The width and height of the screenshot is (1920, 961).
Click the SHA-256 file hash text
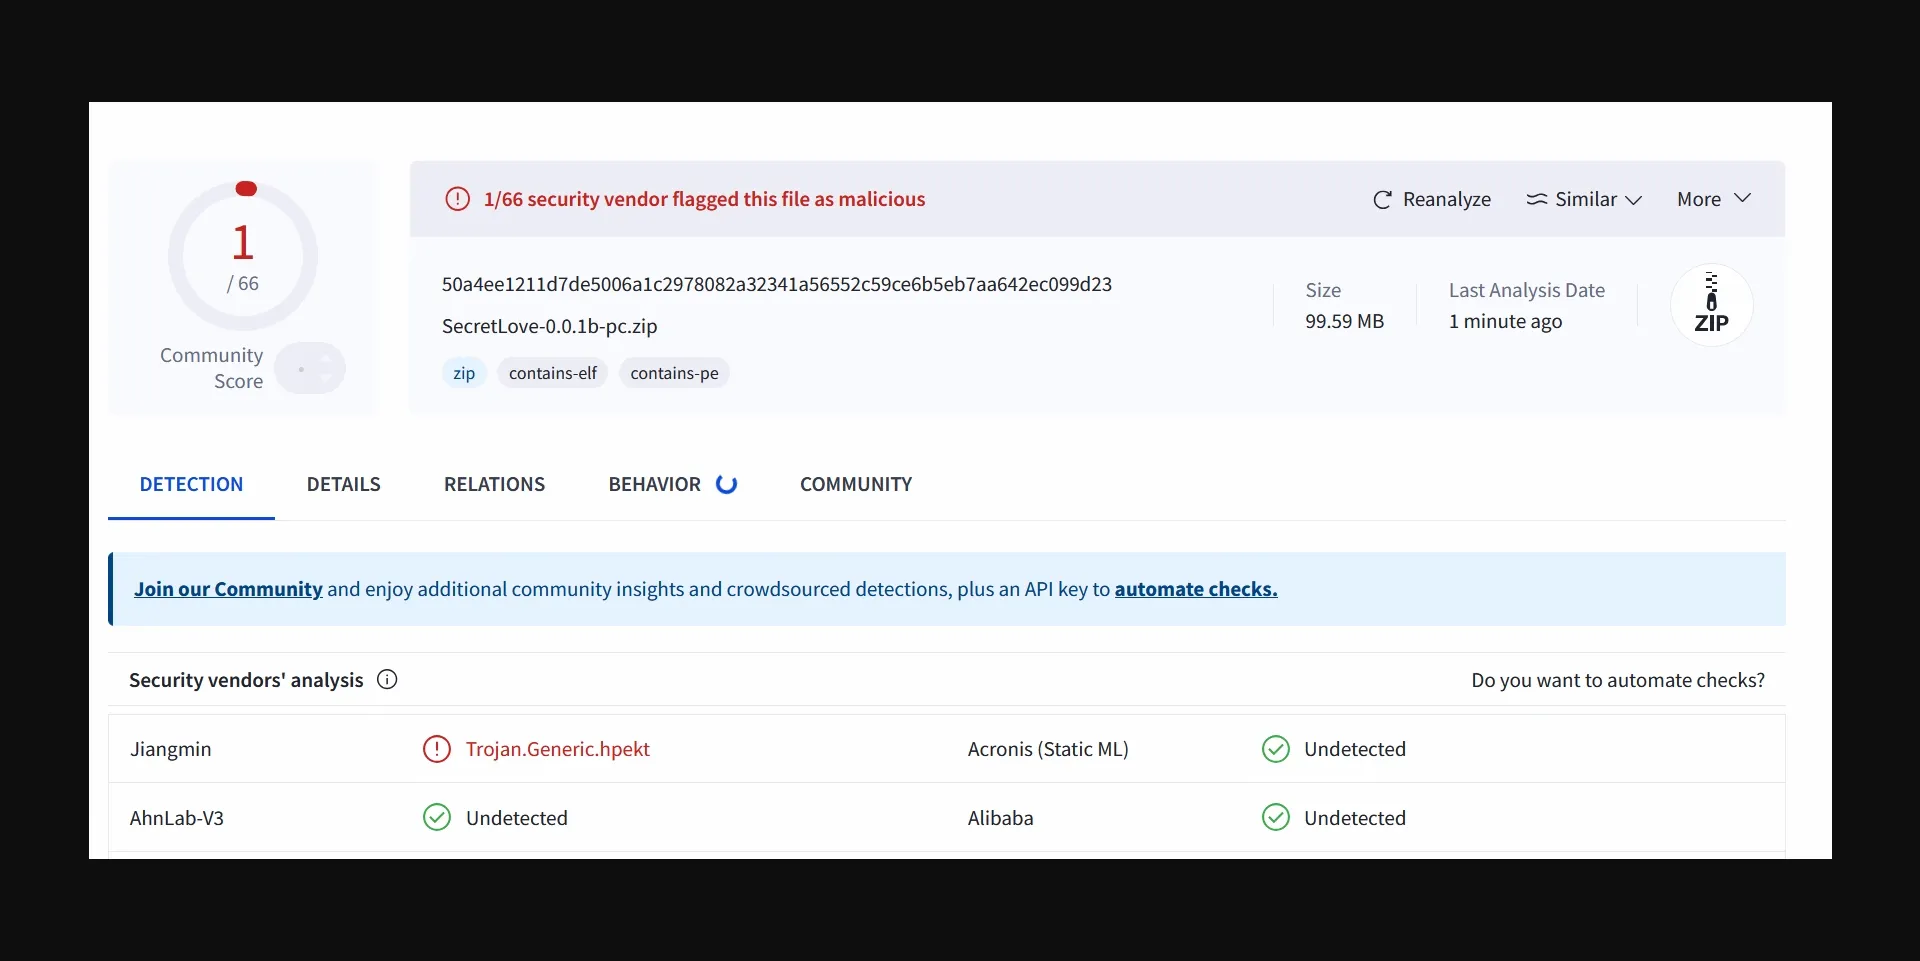[776, 285]
